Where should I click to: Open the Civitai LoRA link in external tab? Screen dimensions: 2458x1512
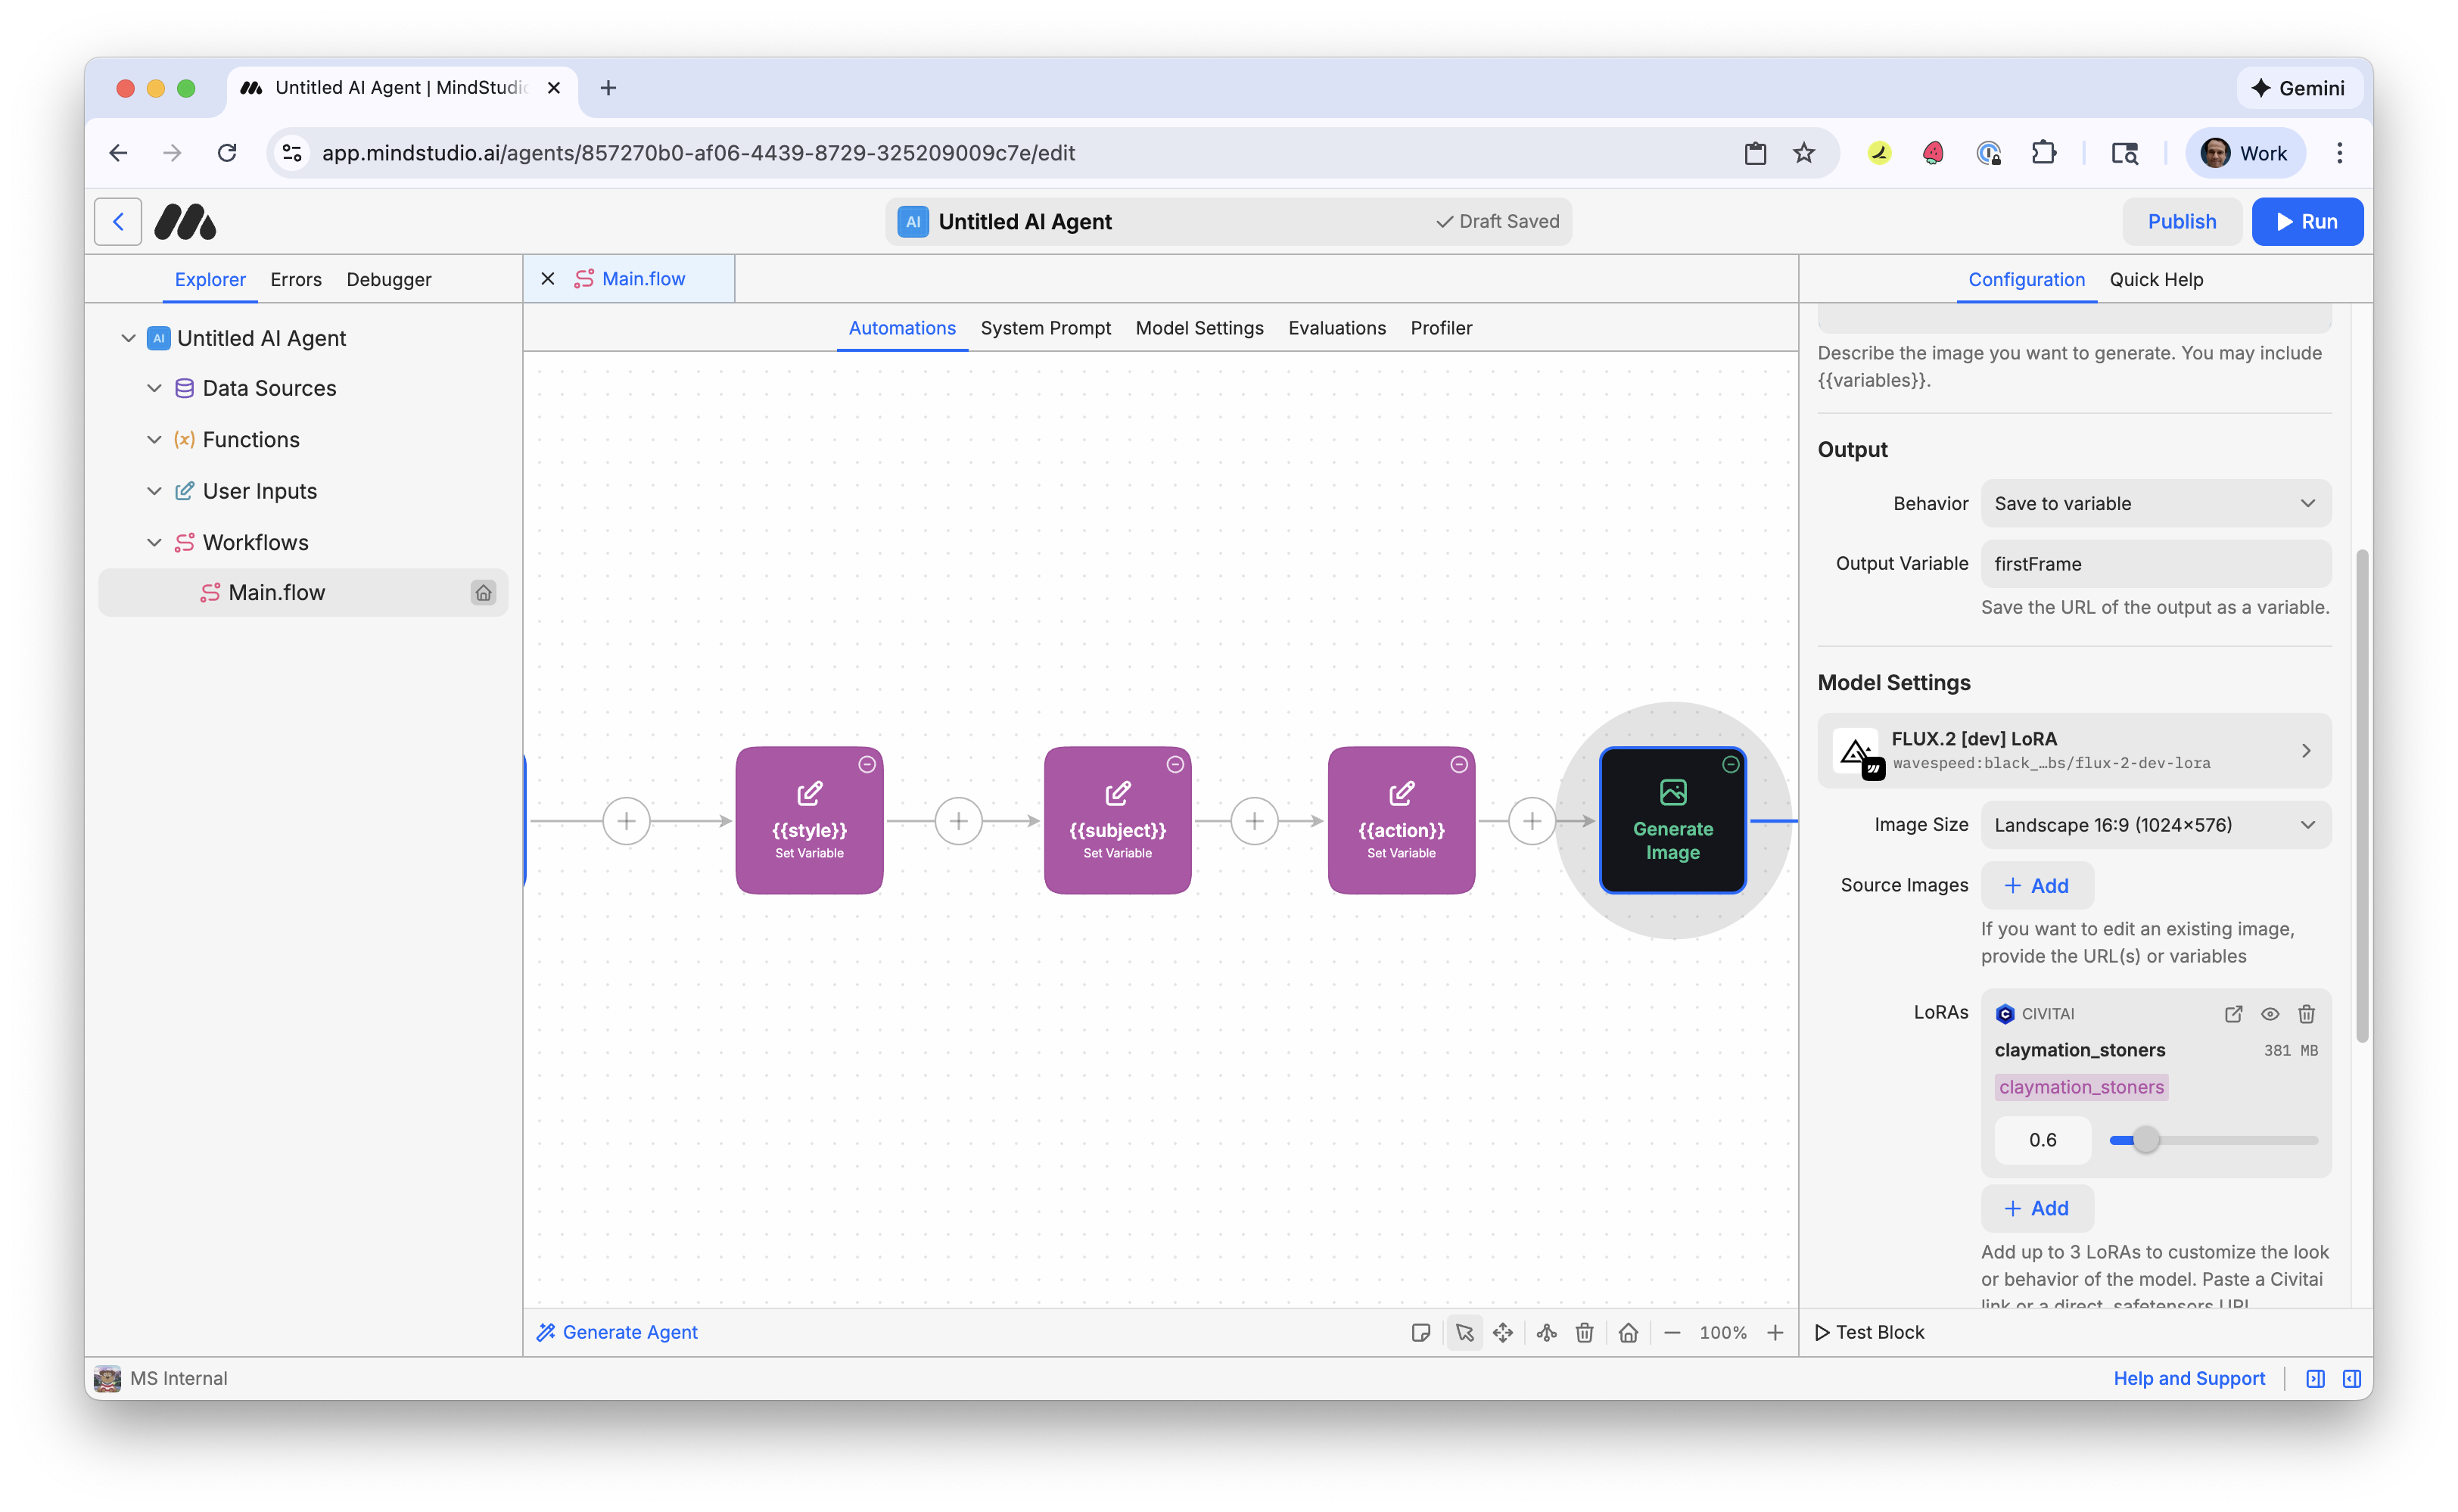2234,1013
